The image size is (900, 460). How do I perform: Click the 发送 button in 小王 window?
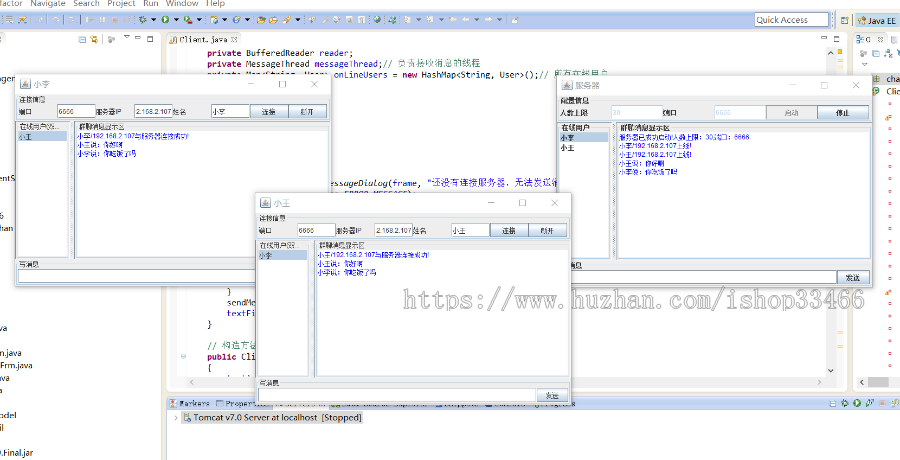pos(551,396)
